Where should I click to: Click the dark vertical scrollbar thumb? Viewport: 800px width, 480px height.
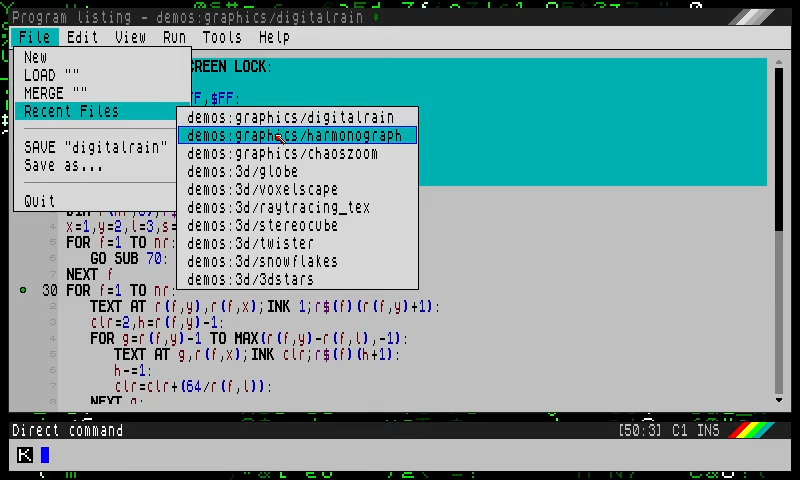(x=779, y=149)
